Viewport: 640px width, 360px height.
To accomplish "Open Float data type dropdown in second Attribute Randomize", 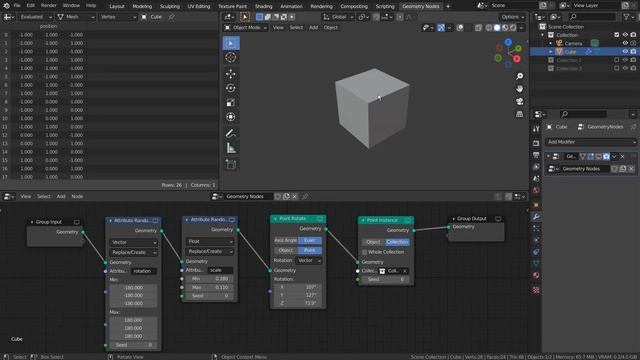I will pos(210,242).
